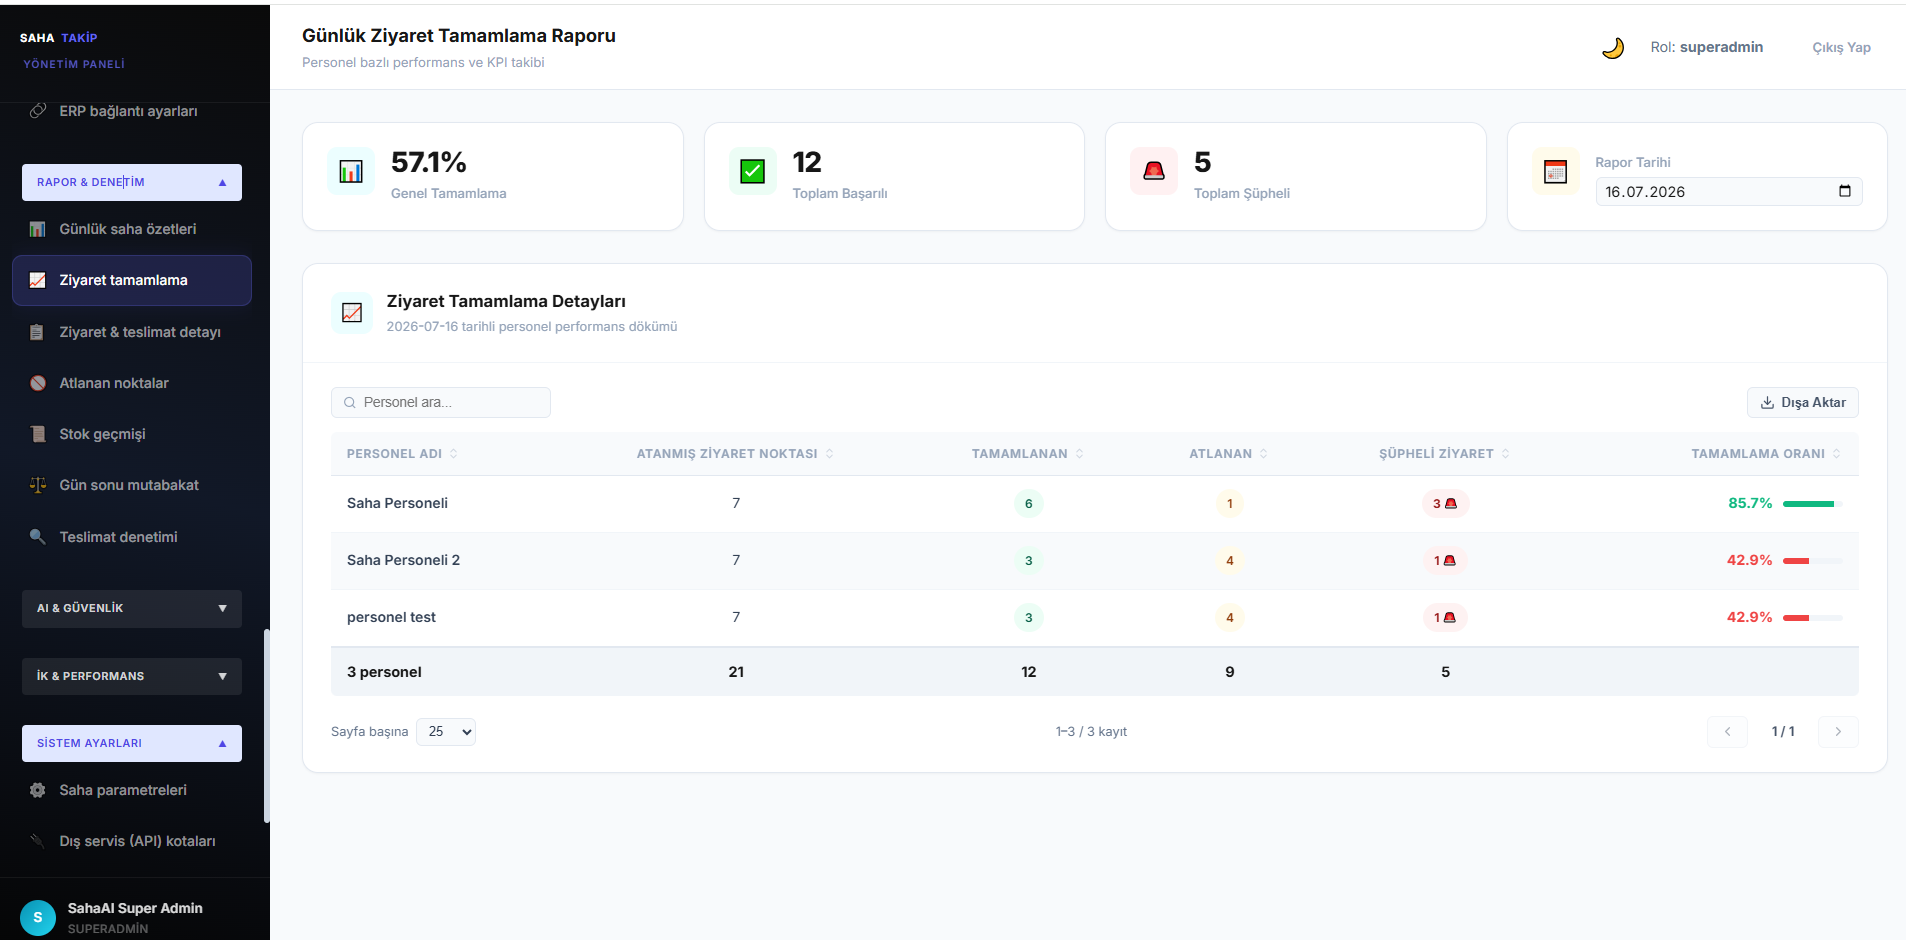The height and width of the screenshot is (940, 1906).
Task: Click Stok geçmişi scroll icon
Action: click(x=38, y=434)
